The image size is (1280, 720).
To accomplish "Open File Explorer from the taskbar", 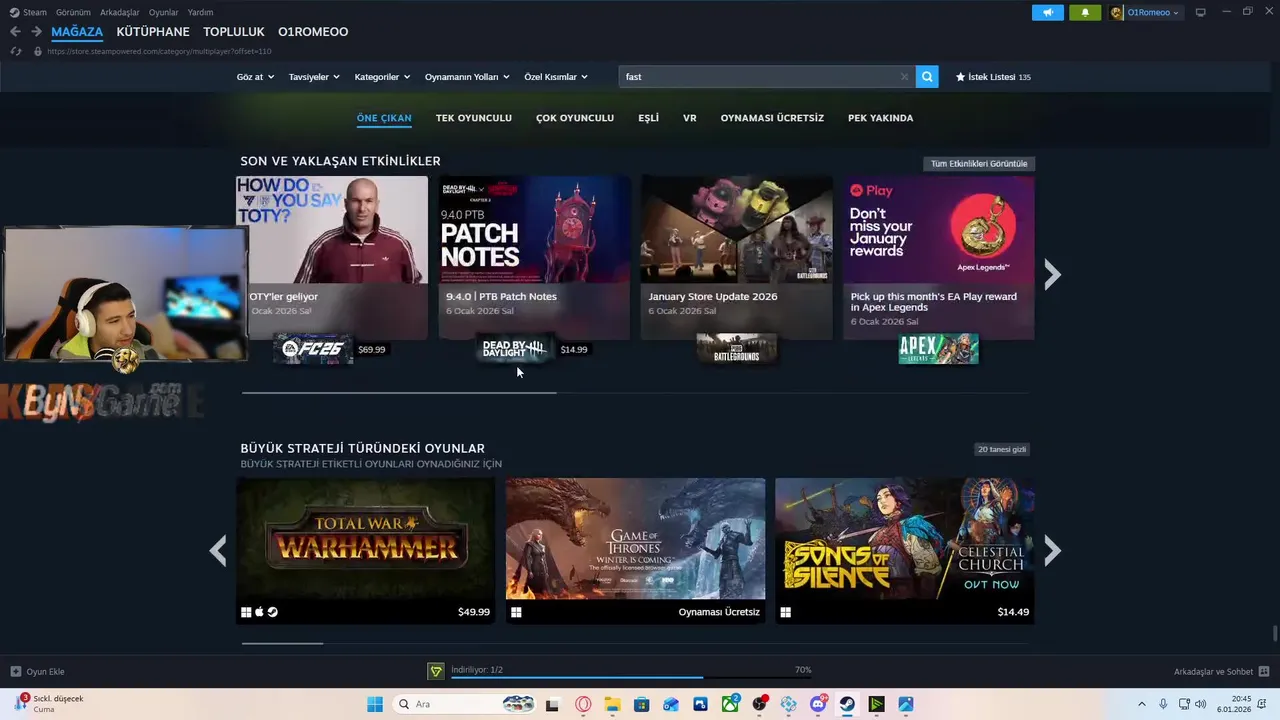I will pos(612,704).
